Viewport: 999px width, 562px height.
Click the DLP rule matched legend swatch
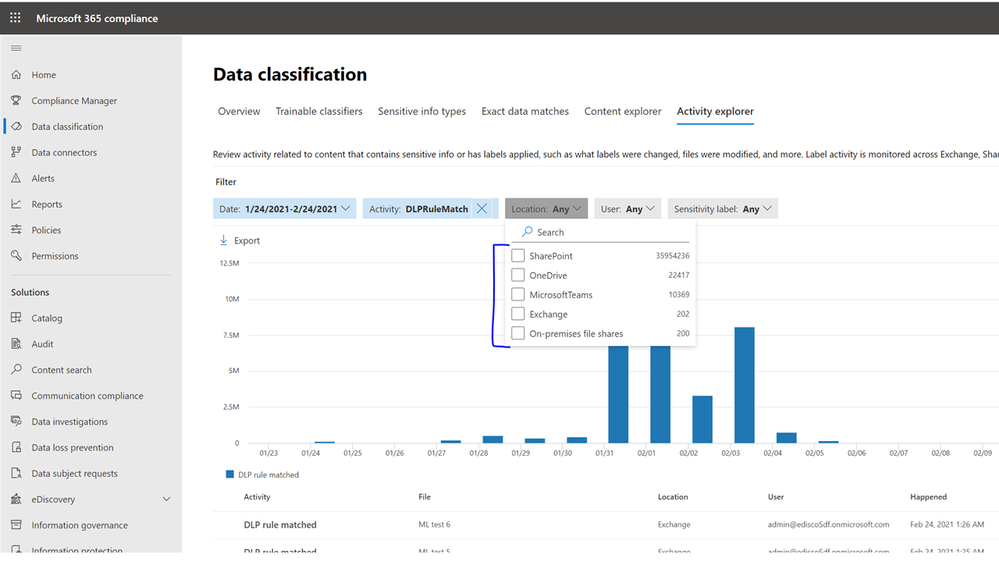(229, 474)
